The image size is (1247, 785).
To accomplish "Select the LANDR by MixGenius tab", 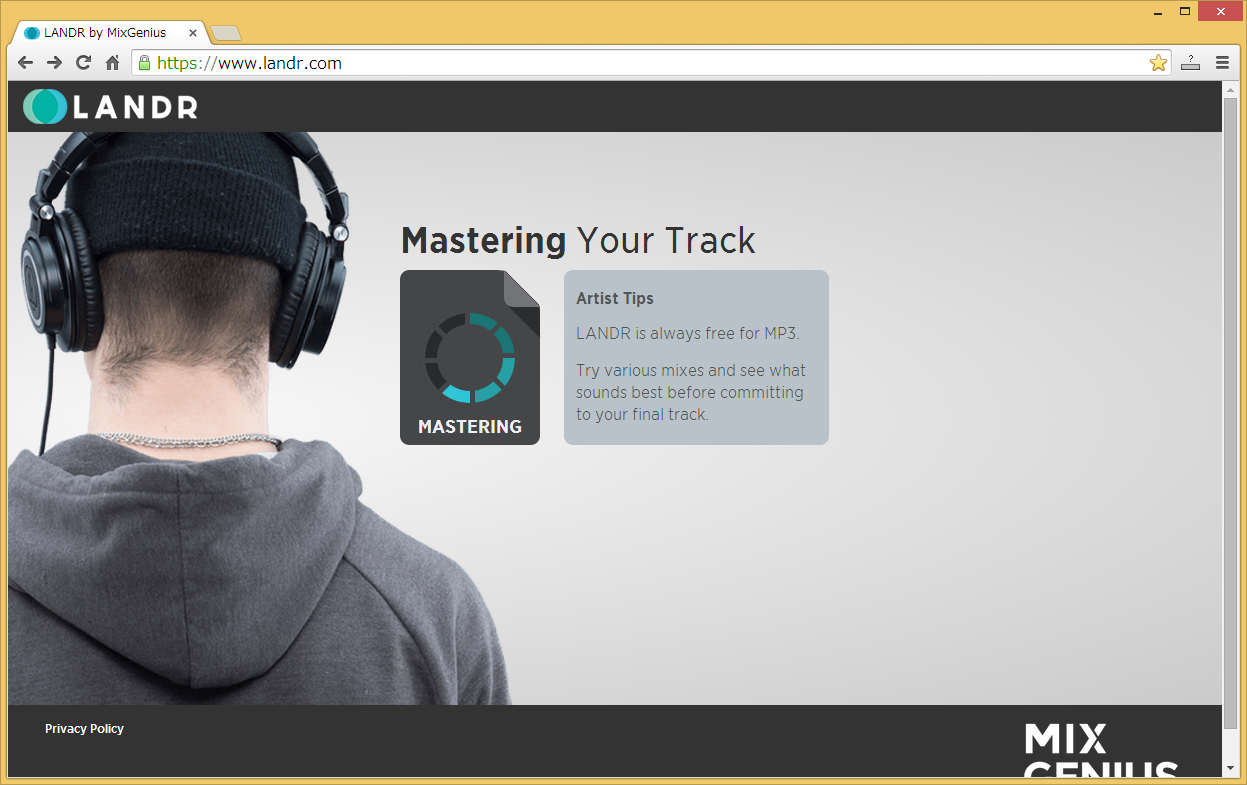I will [108, 33].
